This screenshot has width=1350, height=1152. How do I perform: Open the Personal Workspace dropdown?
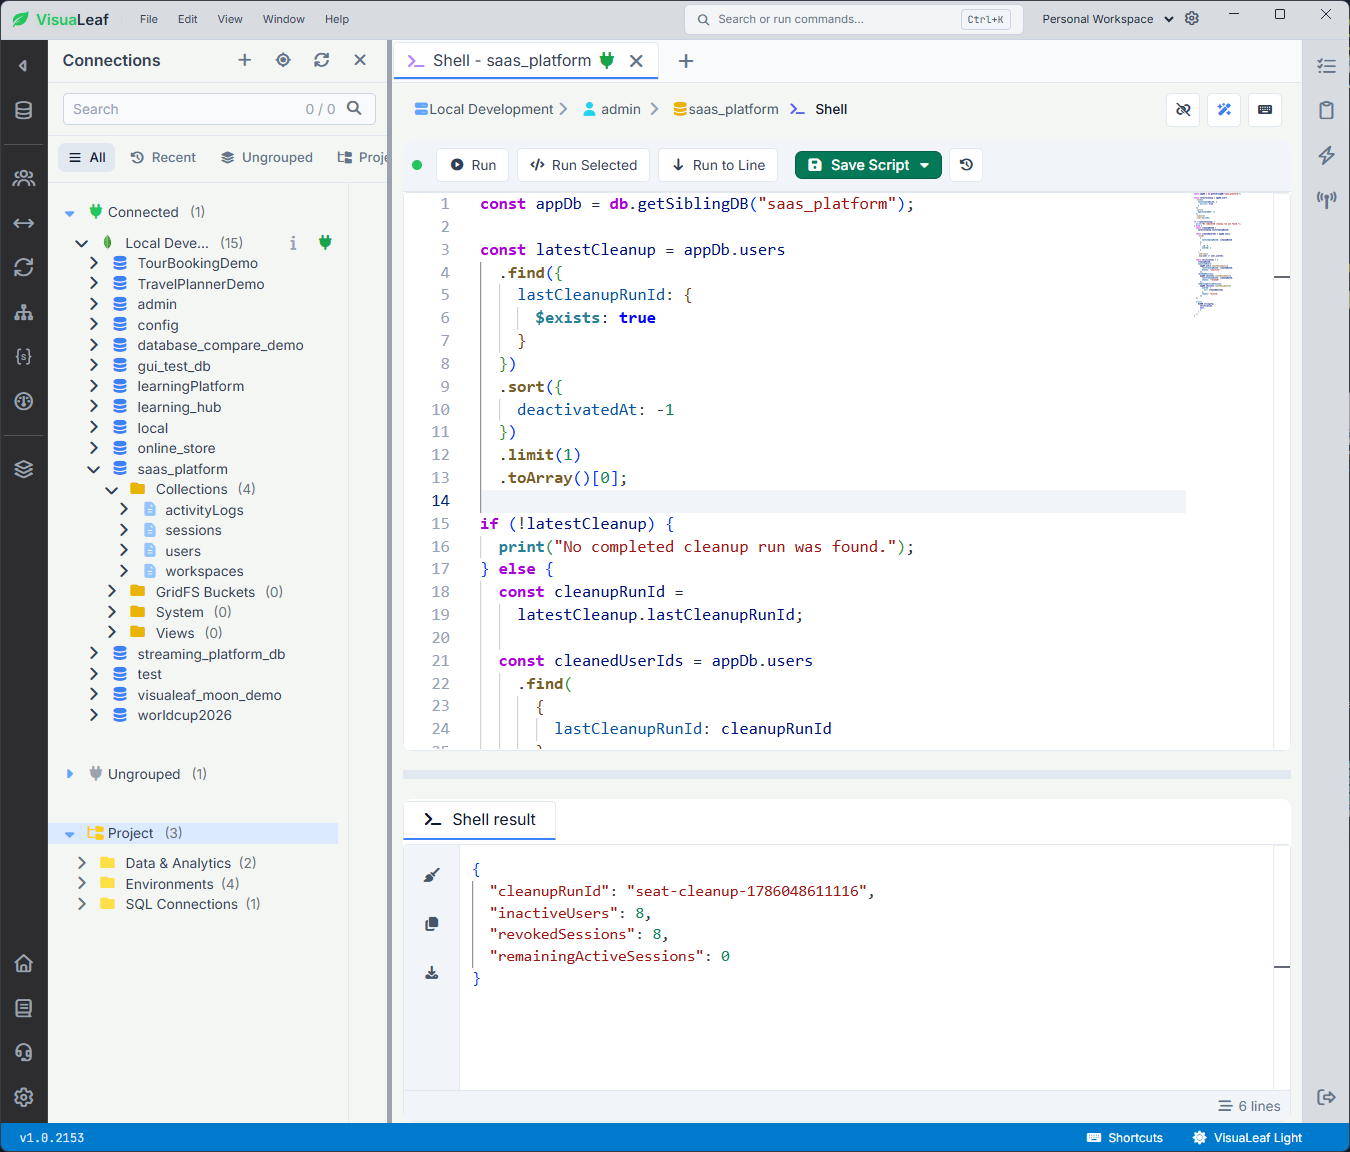1108,19
